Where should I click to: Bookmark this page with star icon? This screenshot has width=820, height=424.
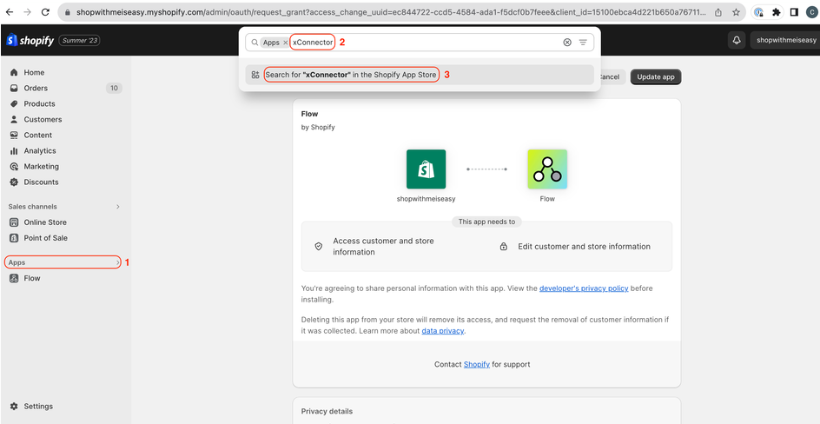coord(736,12)
